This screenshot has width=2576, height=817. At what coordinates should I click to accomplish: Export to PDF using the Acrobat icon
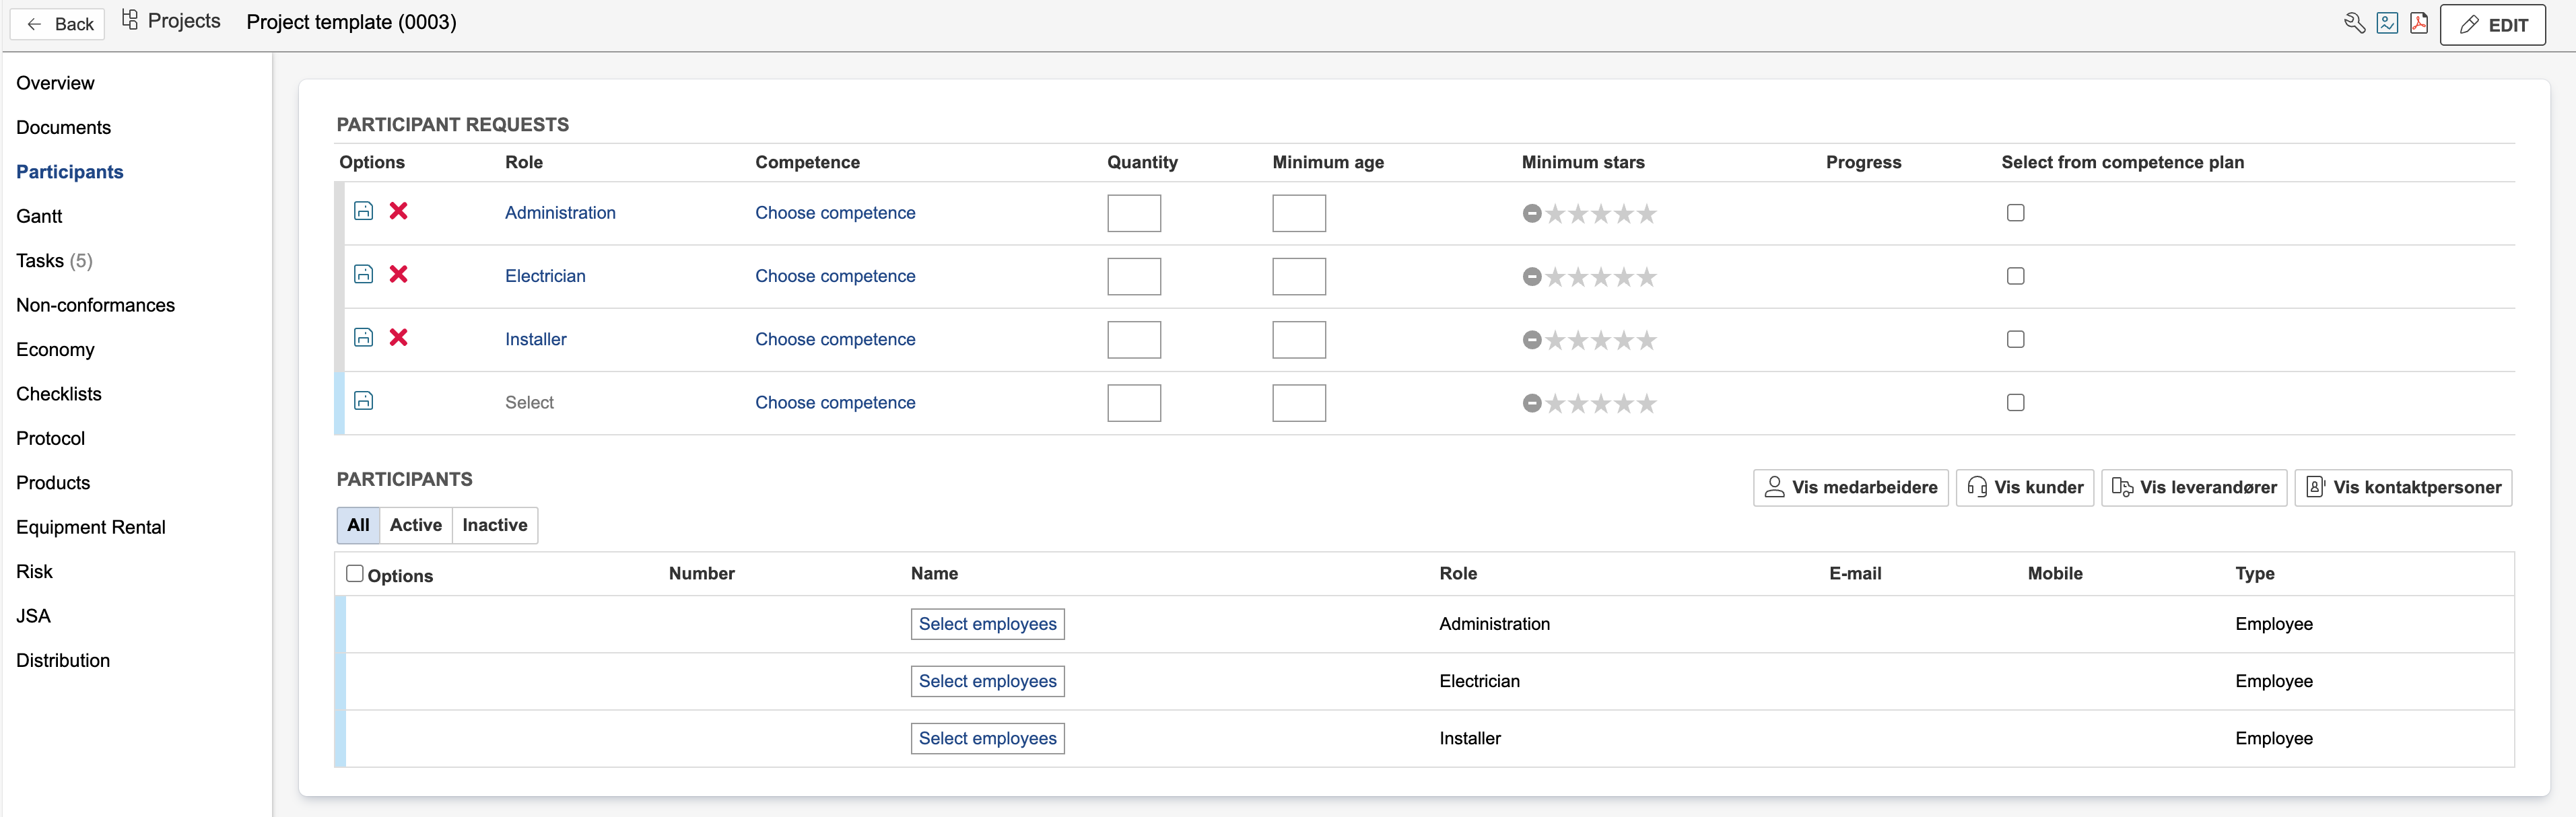(2419, 23)
